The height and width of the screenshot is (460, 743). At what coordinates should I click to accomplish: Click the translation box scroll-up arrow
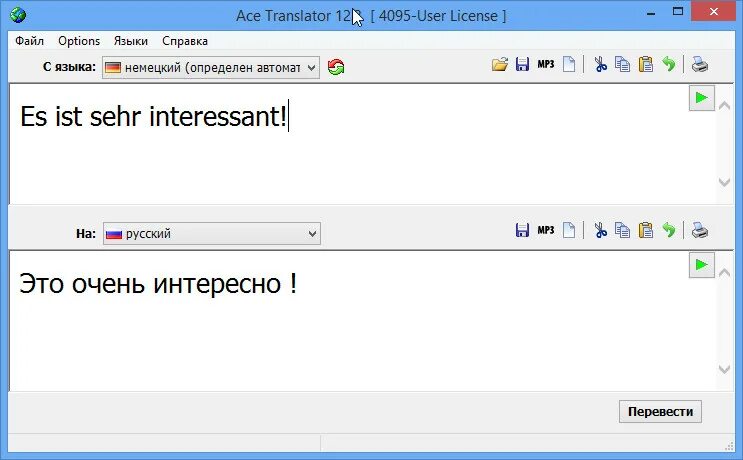[x=724, y=272]
